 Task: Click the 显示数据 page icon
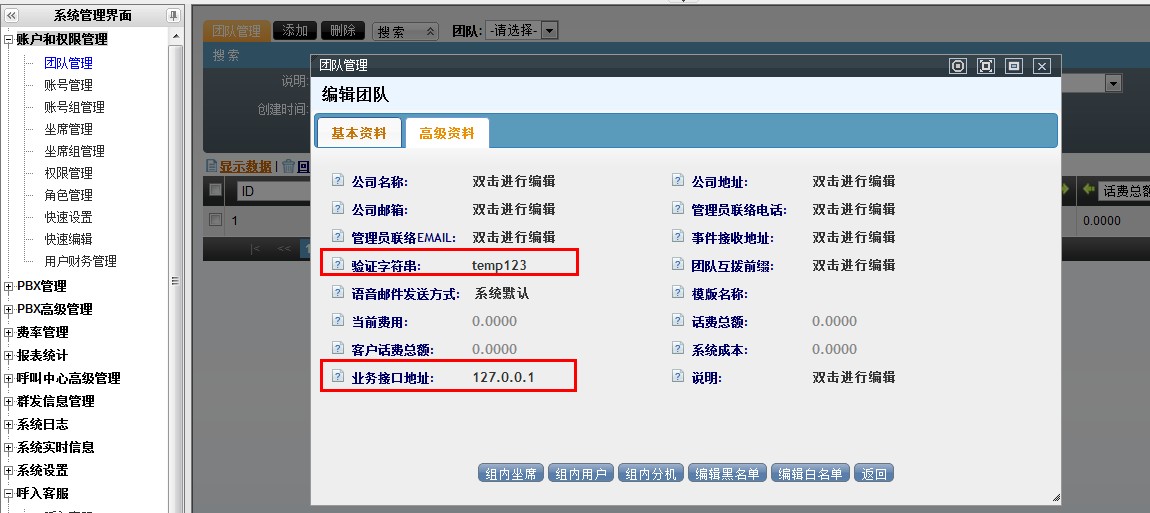click(211, 166)
